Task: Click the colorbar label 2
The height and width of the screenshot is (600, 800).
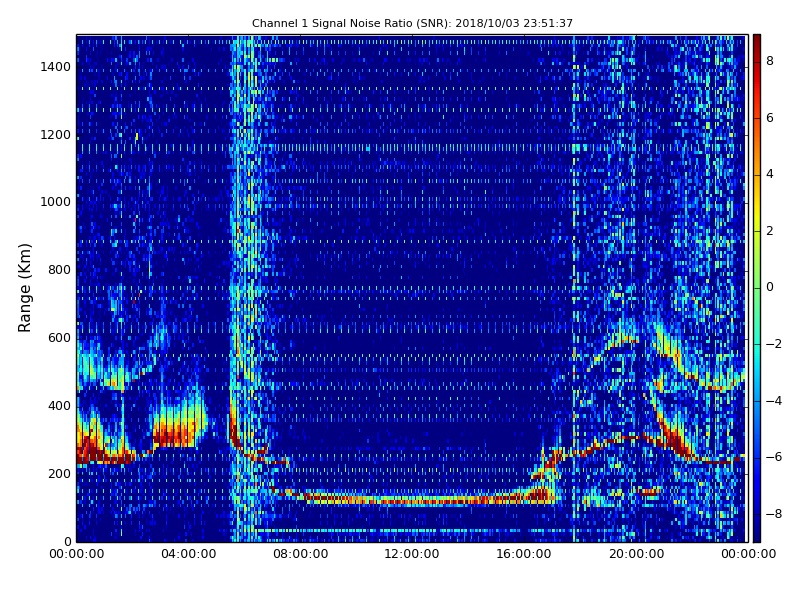Action: click(770, 231)
